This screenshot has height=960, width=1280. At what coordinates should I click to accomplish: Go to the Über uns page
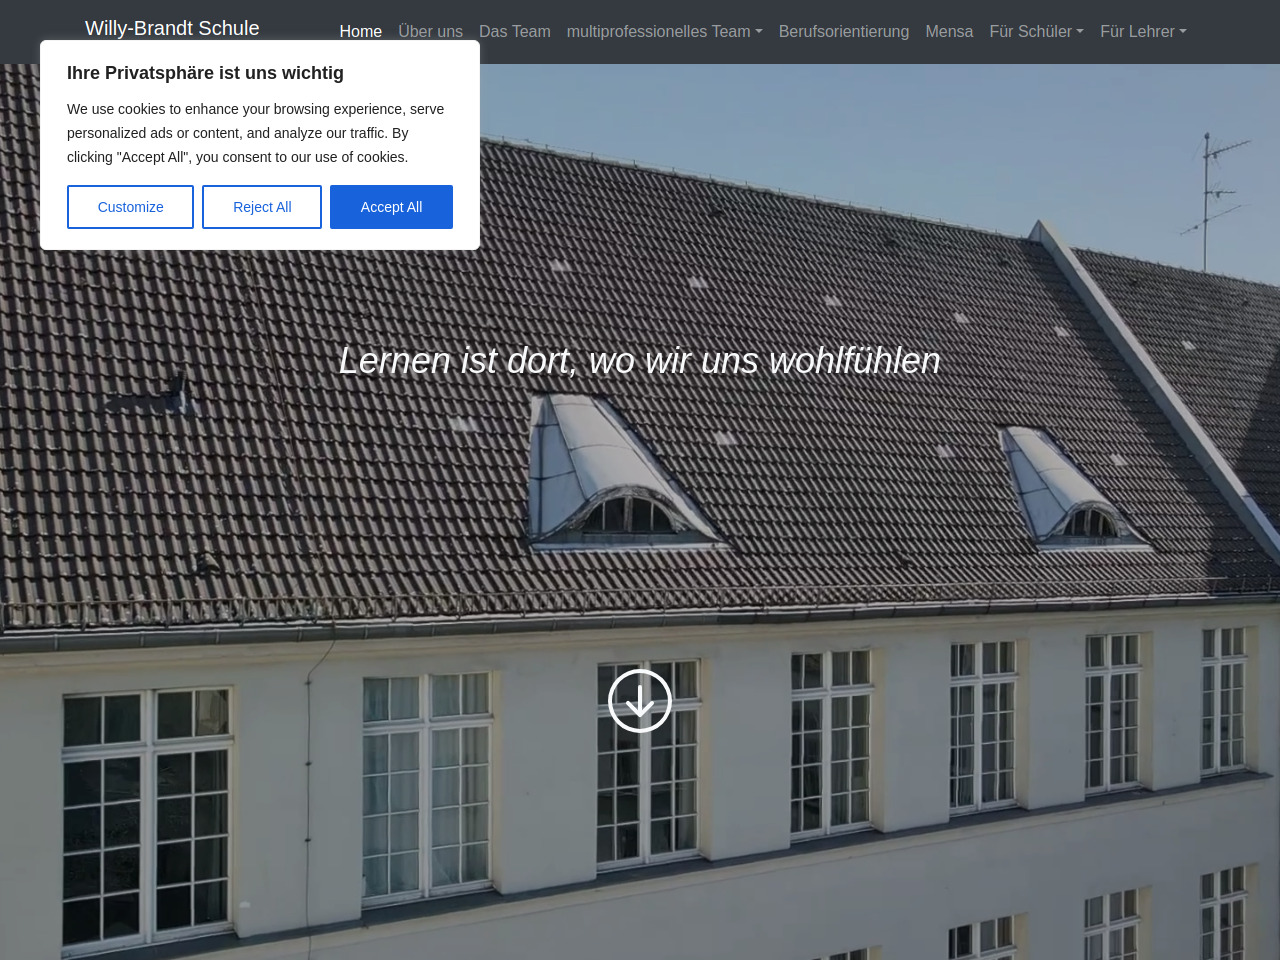tap(430, 32)
